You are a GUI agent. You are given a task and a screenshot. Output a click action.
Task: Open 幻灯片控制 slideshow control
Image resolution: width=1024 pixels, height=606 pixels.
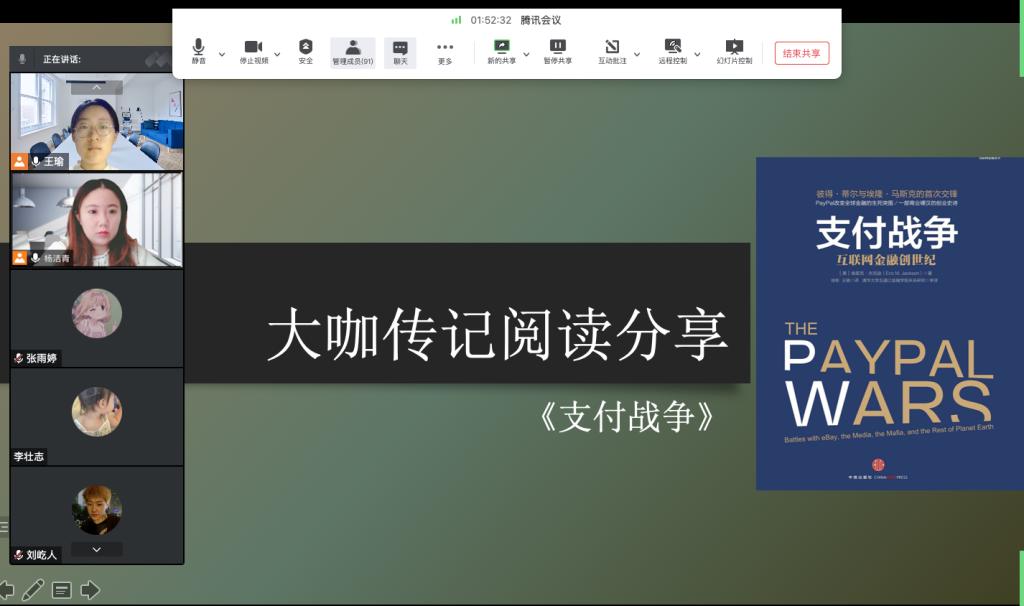point(734,52)
